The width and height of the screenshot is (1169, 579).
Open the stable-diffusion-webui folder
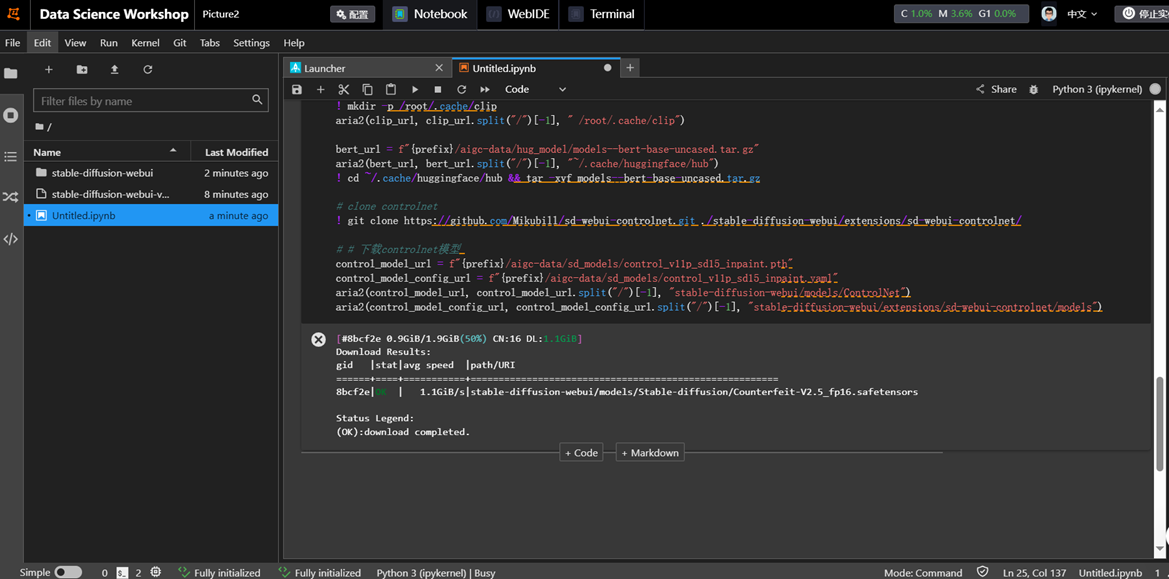[x=102, y=173]
